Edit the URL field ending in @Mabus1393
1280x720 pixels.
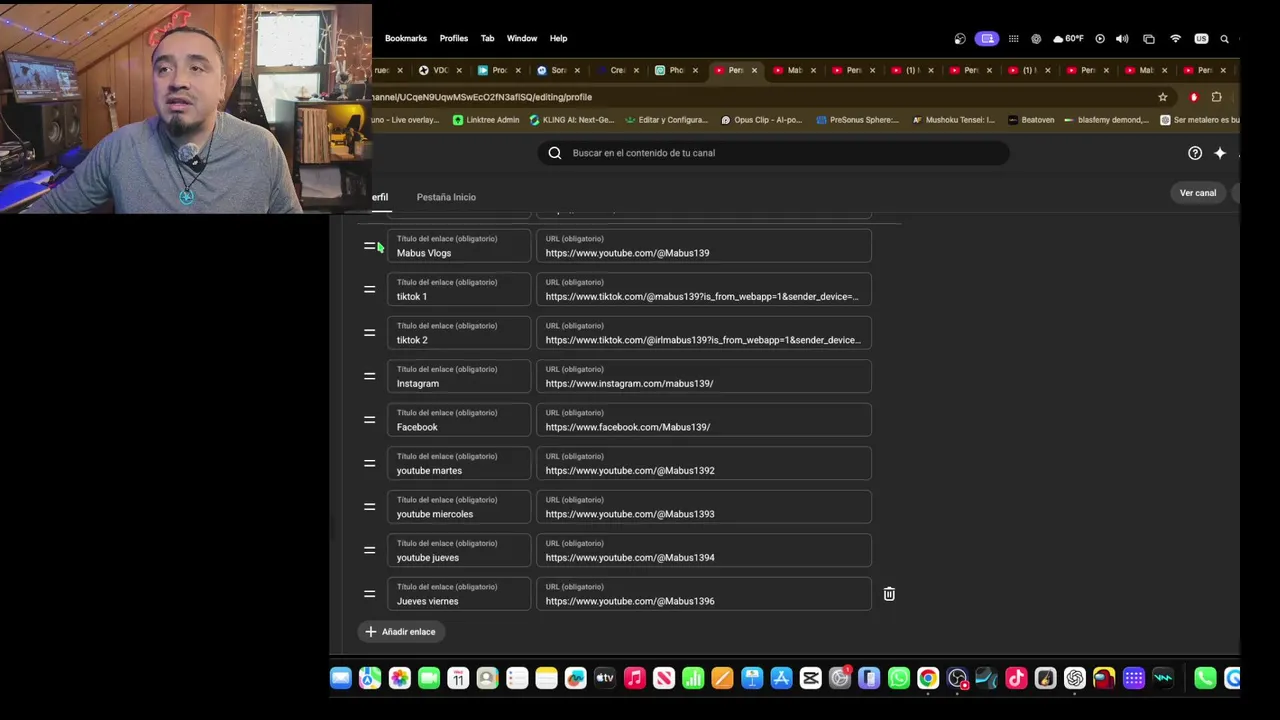(704, 507)
